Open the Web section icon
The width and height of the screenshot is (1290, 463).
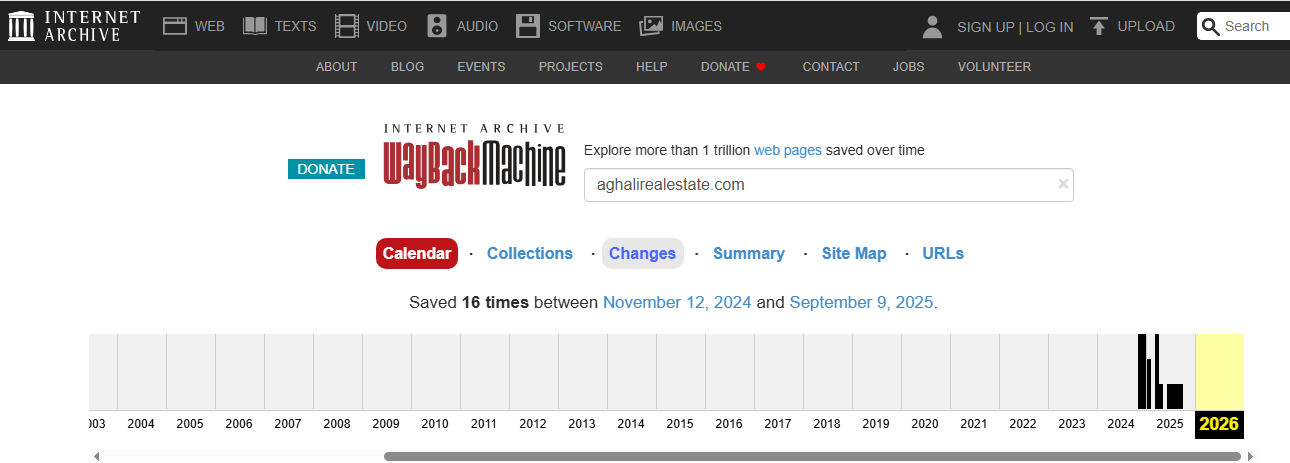(x=176, y=26)
